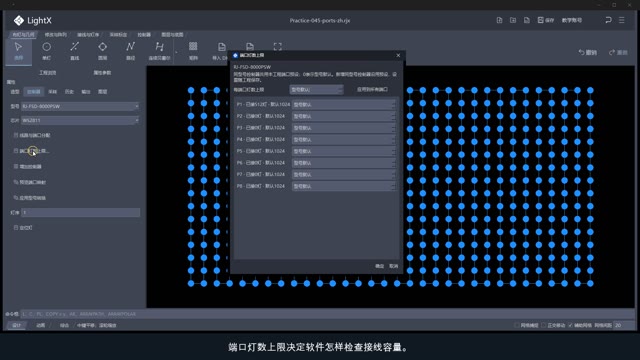Click the port lamp limit item in the left panel
The height and width of the screenshot is (360, 640).
coord(32,151)
